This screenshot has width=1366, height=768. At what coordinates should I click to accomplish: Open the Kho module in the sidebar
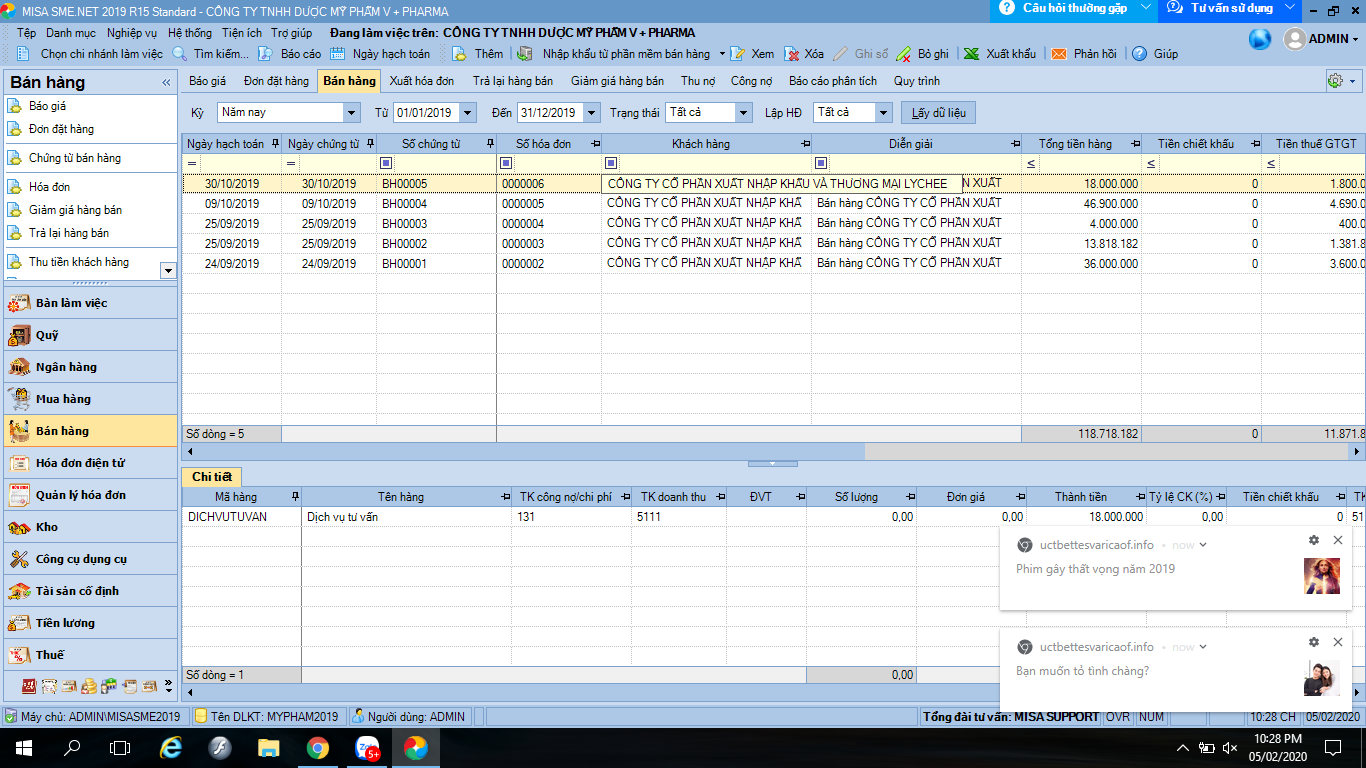point(47,527)
